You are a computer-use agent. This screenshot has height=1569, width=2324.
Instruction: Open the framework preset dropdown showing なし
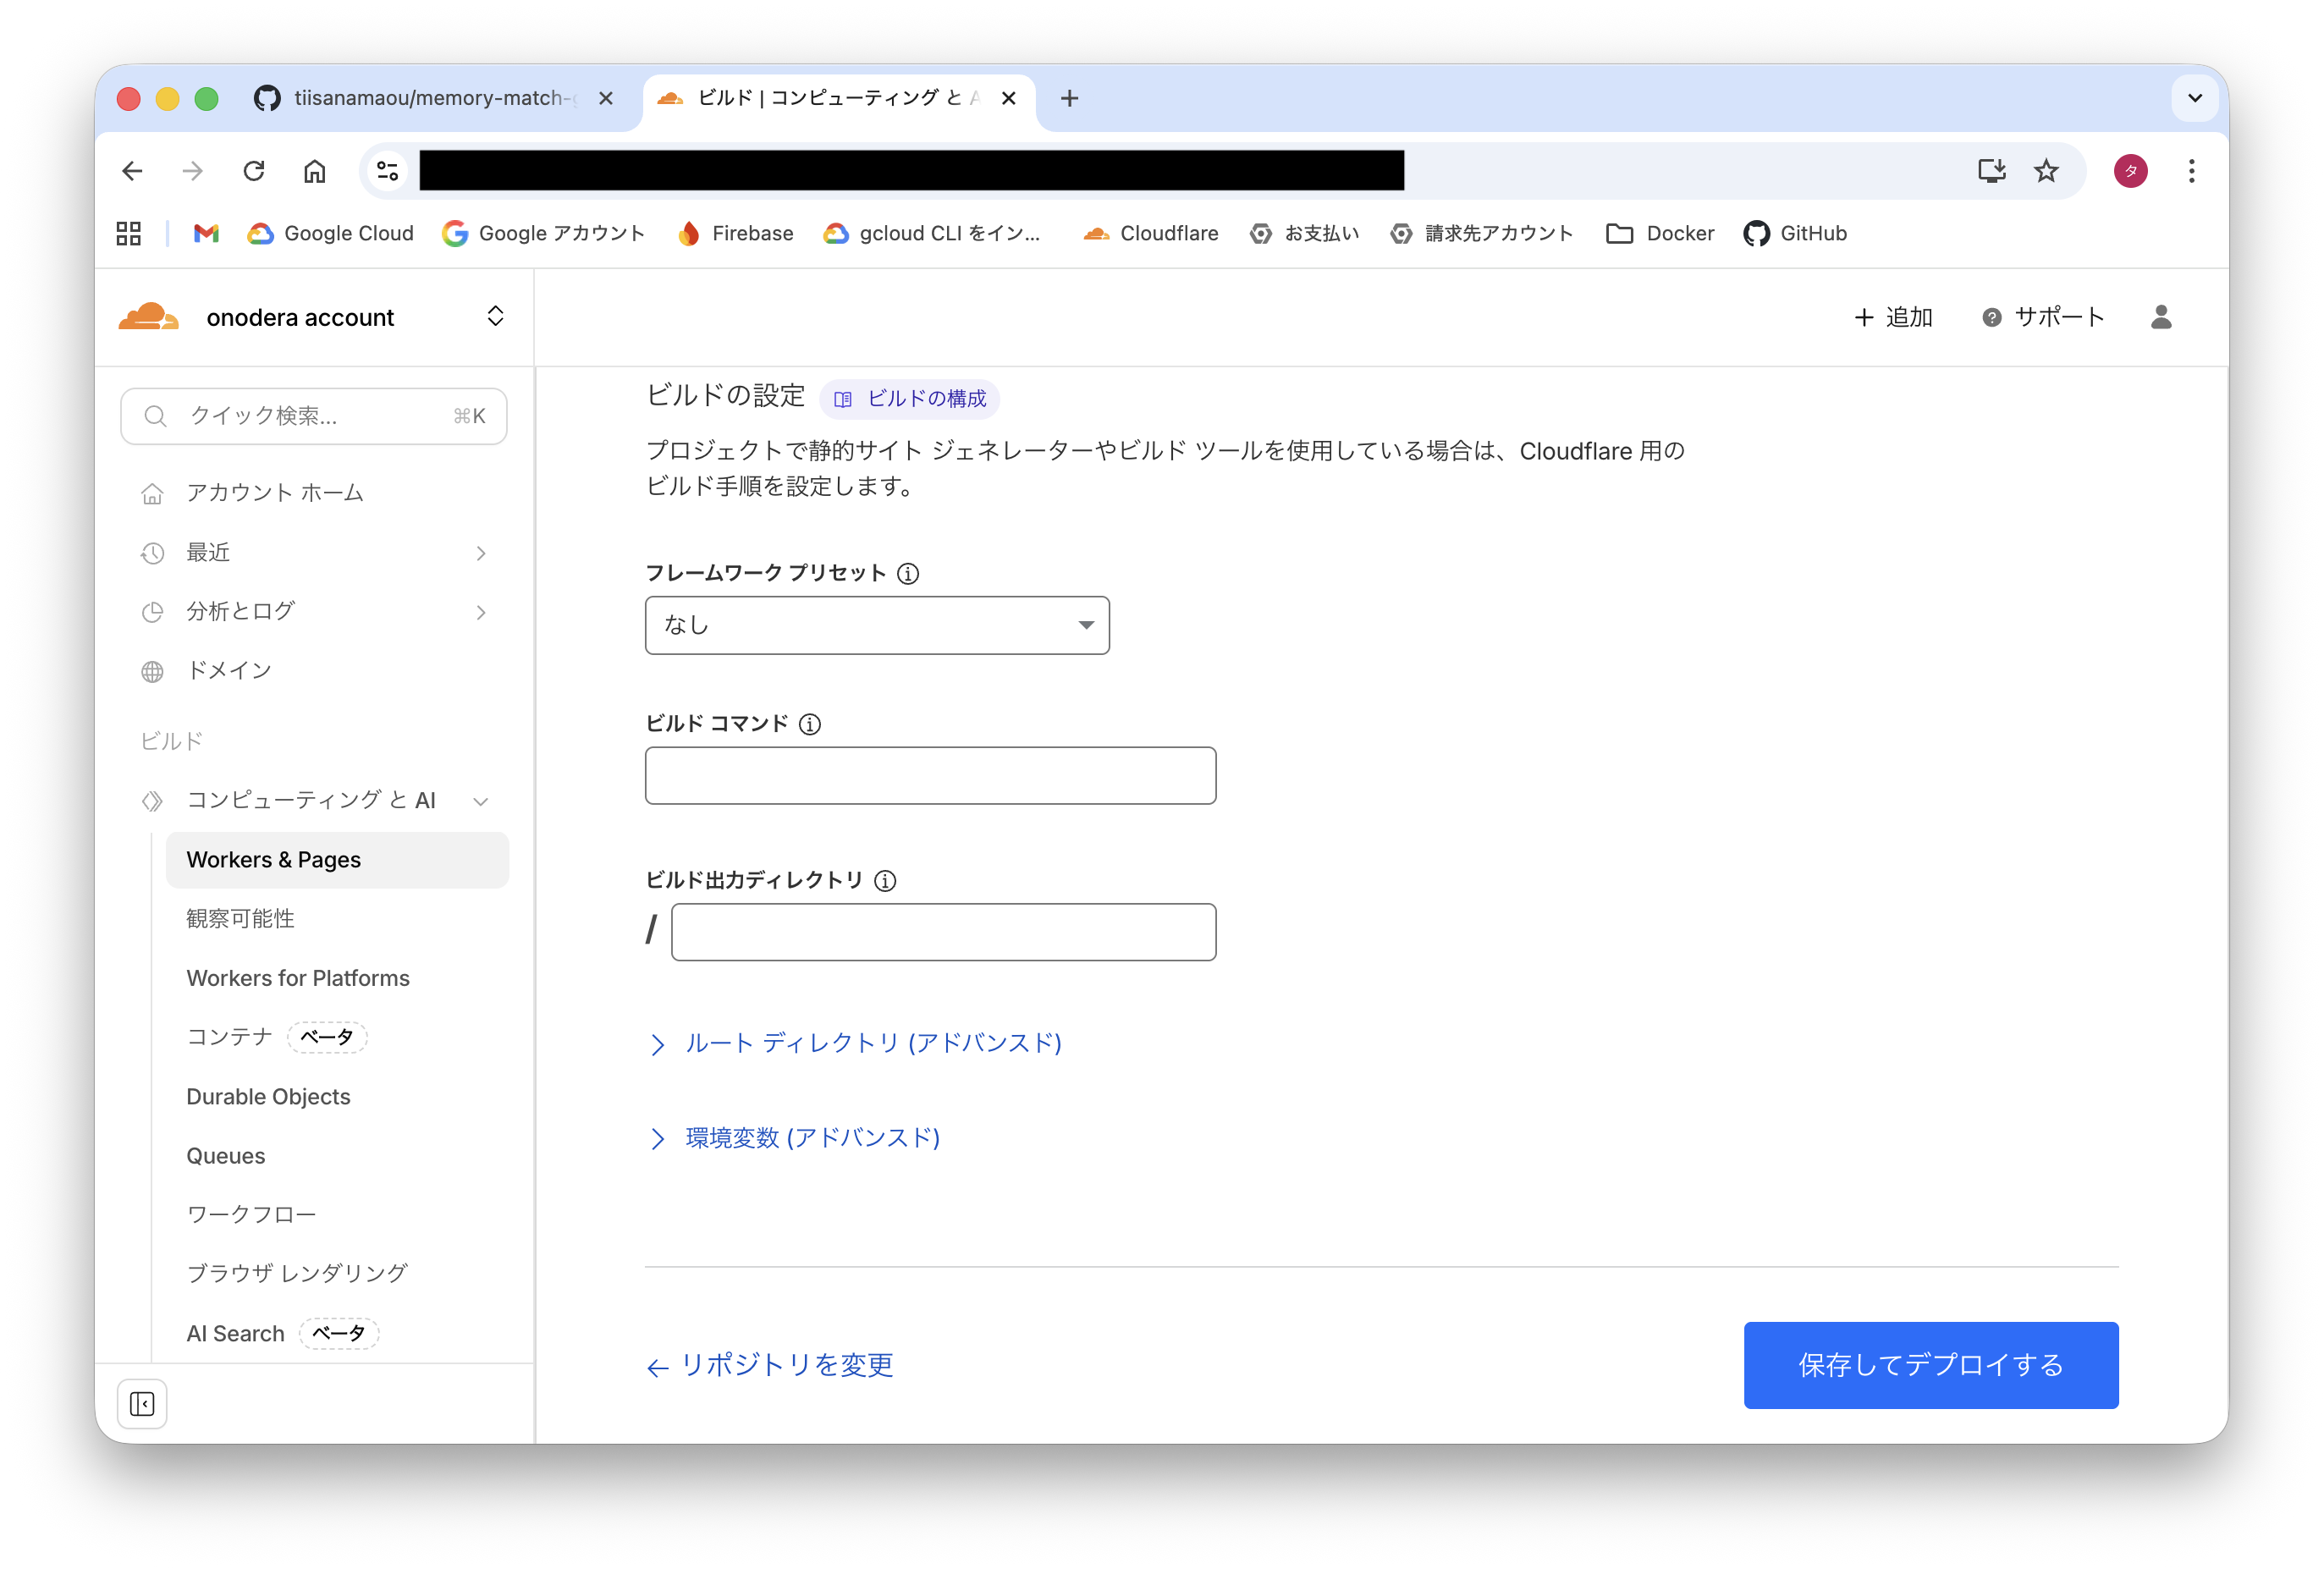(877, 625)
